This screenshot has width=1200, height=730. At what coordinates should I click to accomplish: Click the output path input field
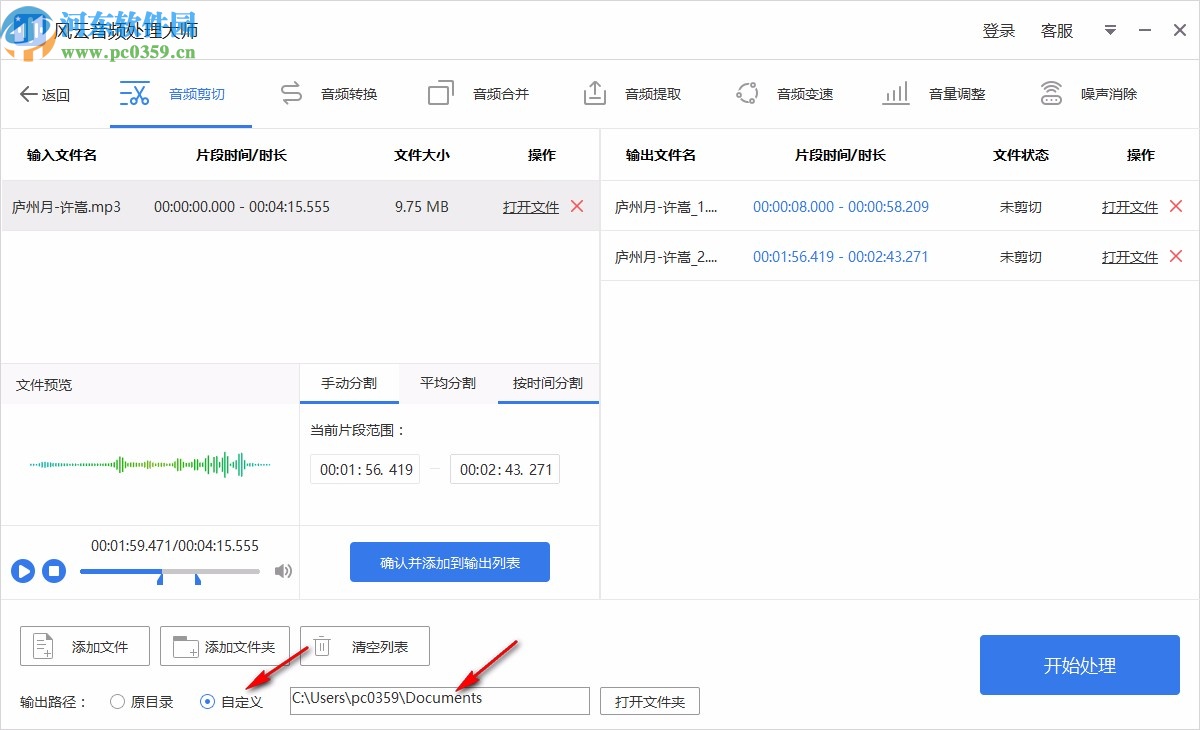tap(440, 700)
